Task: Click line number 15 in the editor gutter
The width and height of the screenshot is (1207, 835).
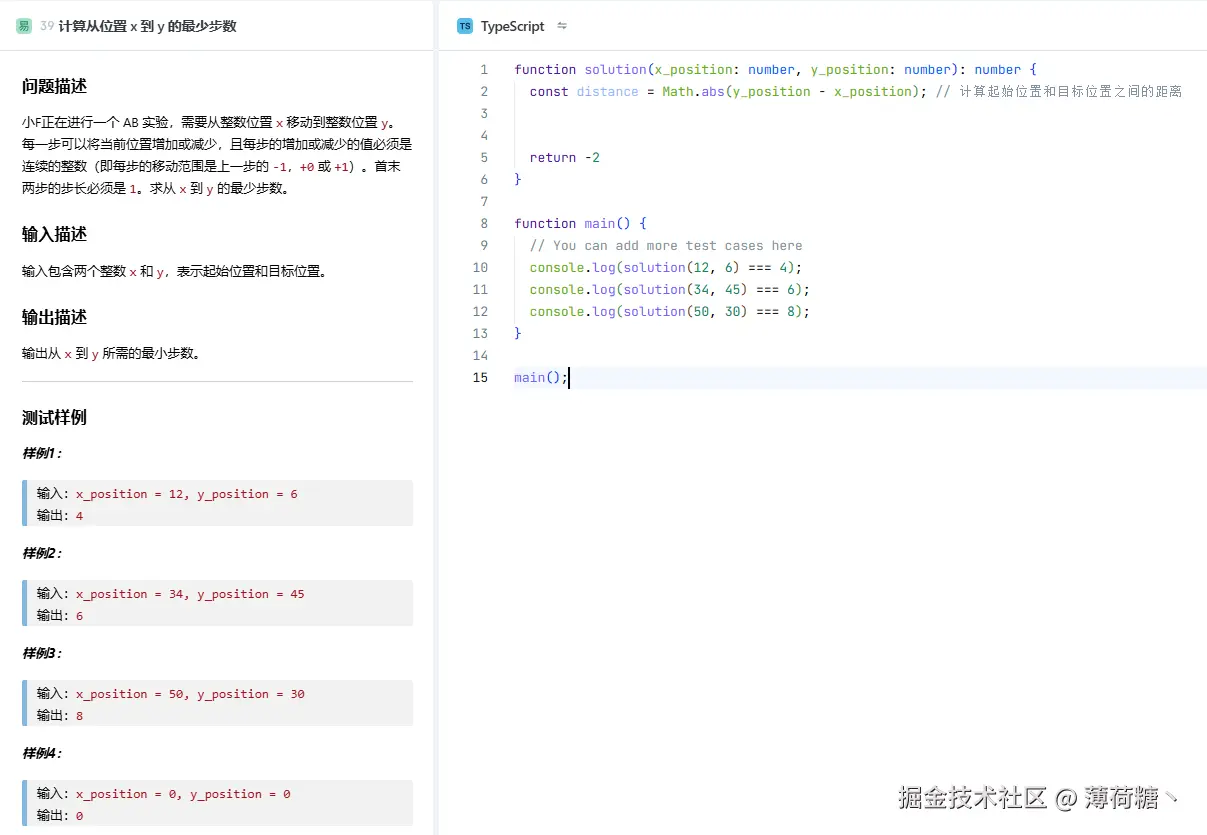Action: 480,377
